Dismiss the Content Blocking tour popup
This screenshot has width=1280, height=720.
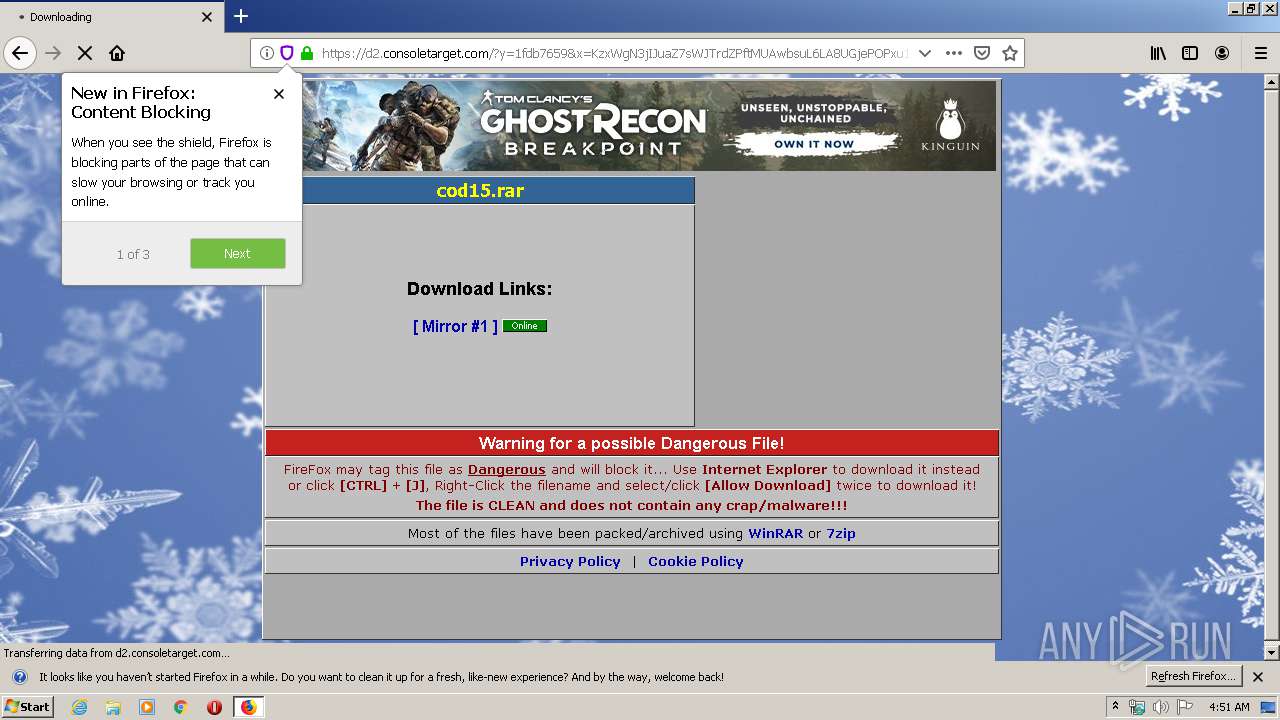coord(279,94)
